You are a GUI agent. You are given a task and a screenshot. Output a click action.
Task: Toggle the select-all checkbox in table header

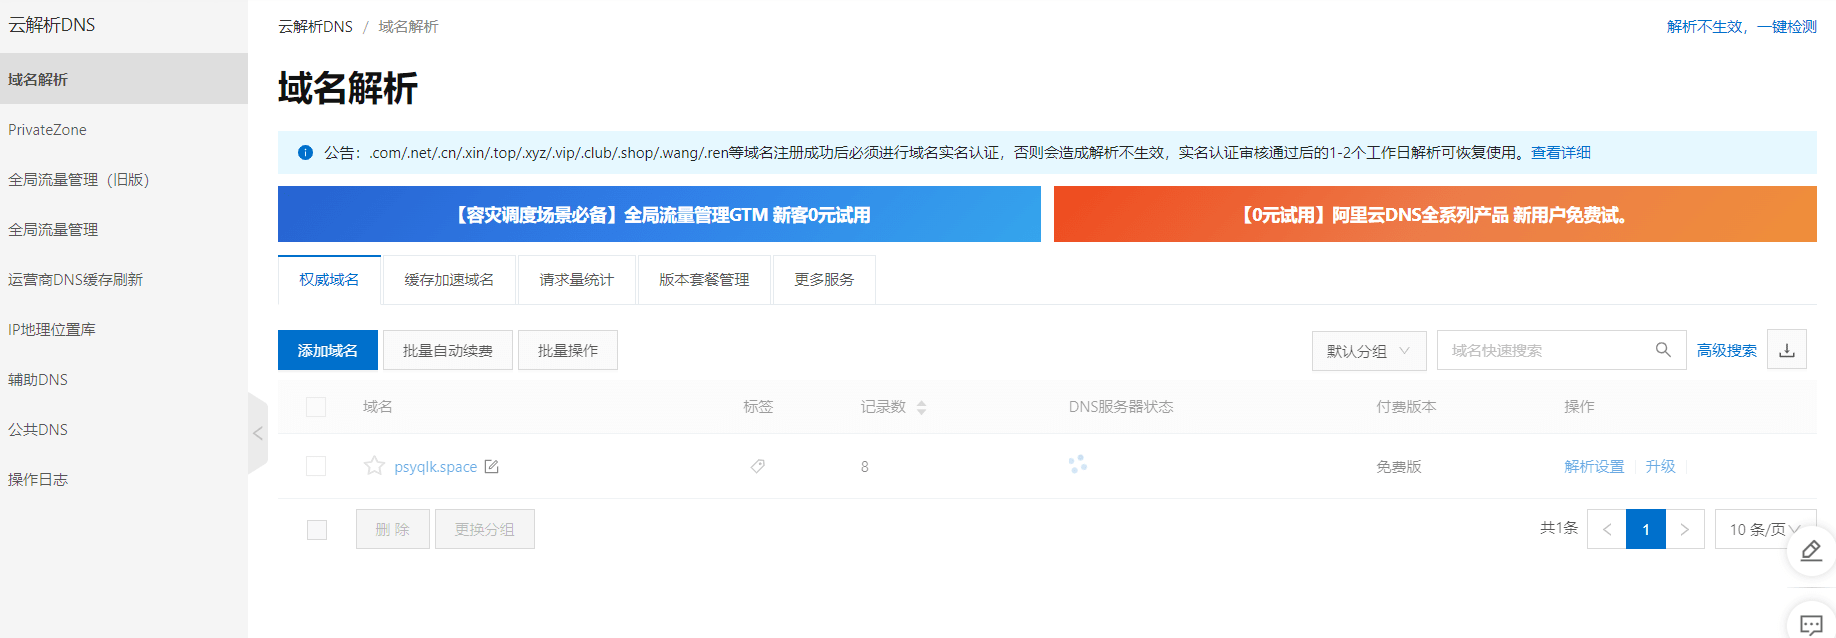click(x=316, y=407)
